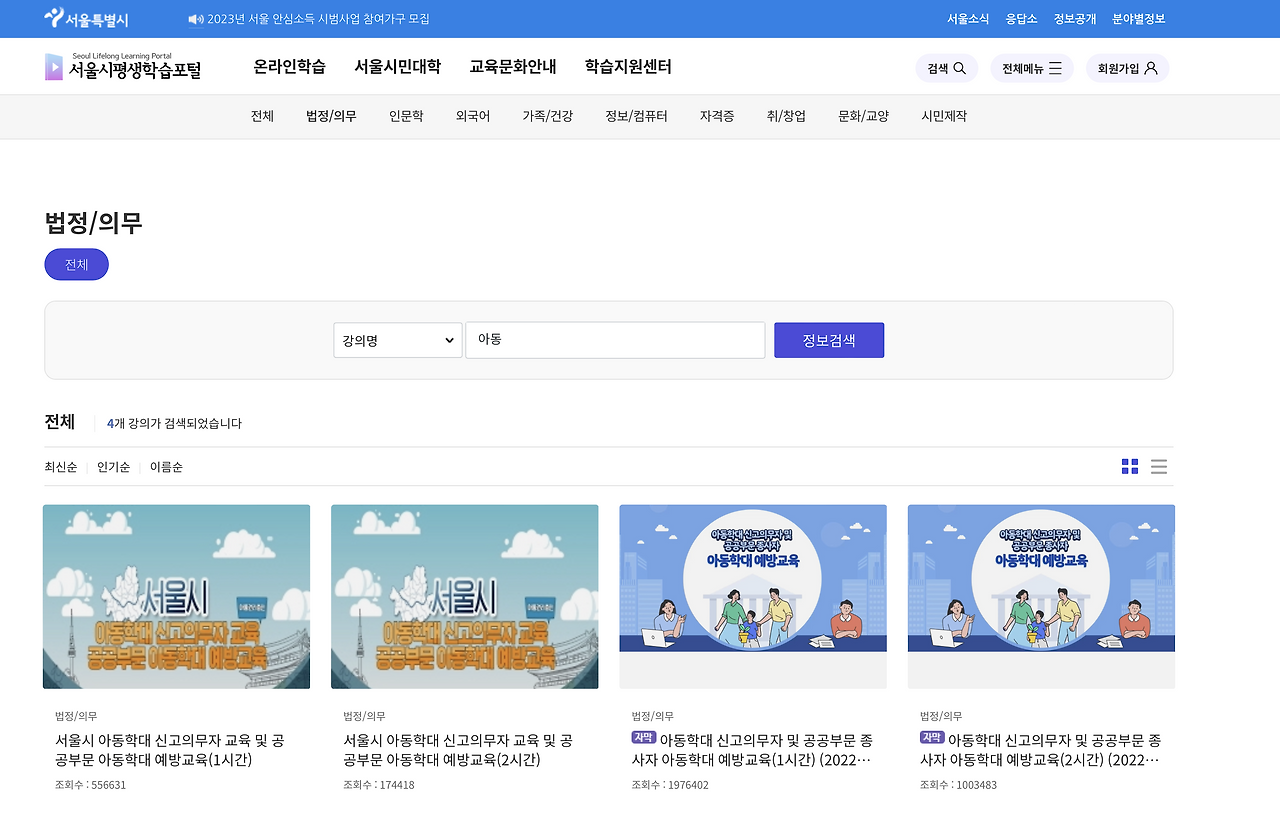The height and width of the screenshot is (823, 1280).
Task: Open the 정보공개 link in top bar
Action: click(x=1074, y=18)
